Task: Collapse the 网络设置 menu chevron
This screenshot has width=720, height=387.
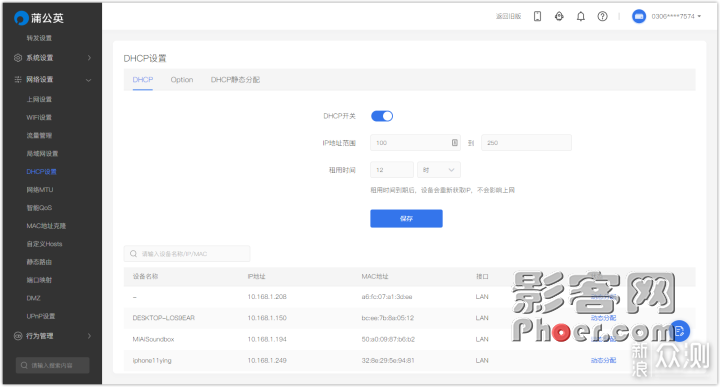Action: coord(89,80)
